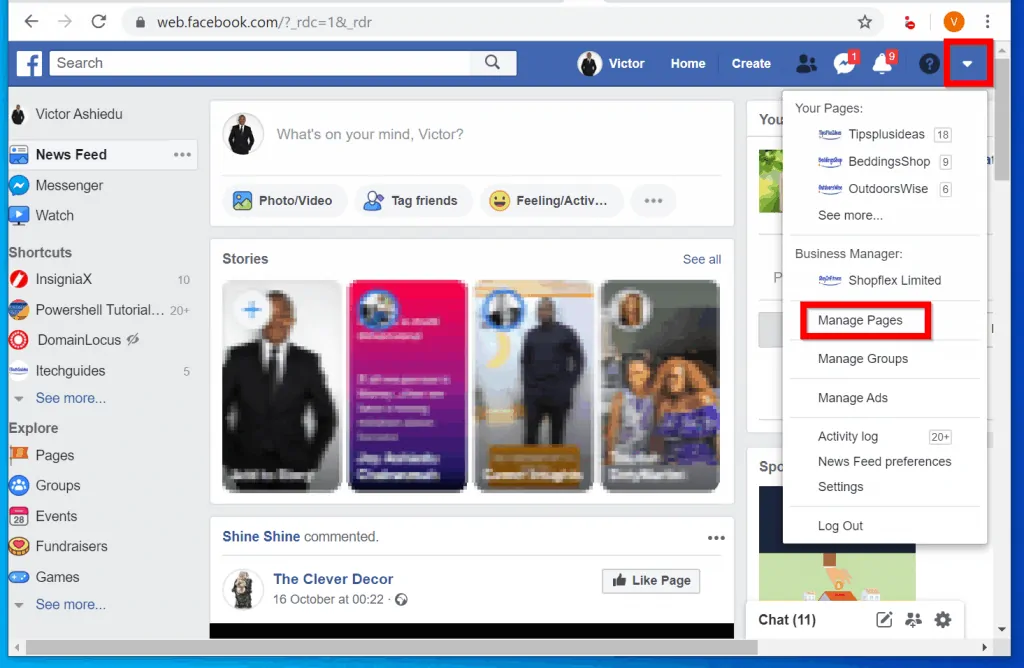Viewport: 1024px width, 668px height.
Task: Open Victor profile in top bar
Action: (x=611, y=63)
